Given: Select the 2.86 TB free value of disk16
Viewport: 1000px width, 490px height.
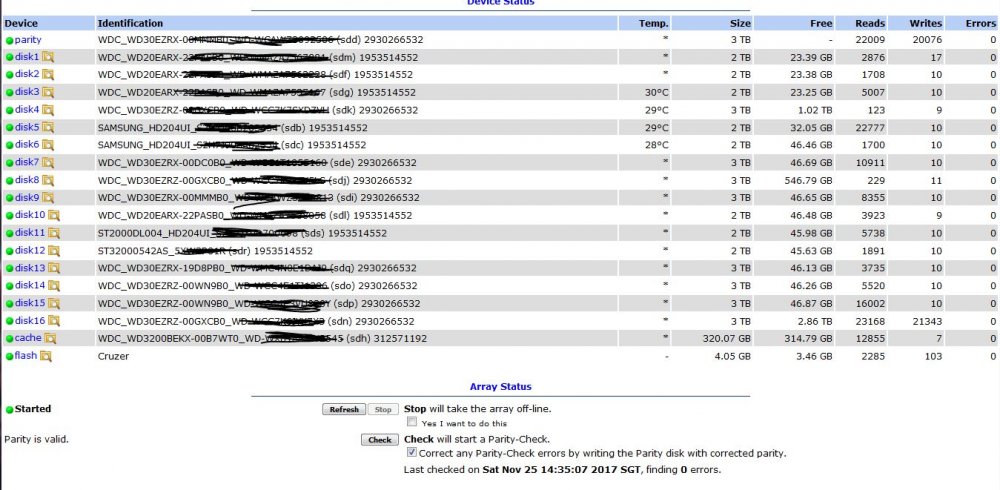Looking at the screenshot, I should [x=816, y=321].
